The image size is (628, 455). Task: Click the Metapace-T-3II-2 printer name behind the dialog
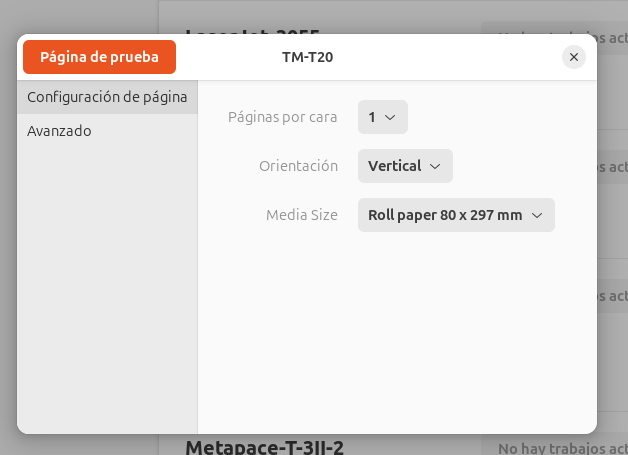(x=265, y=447)
